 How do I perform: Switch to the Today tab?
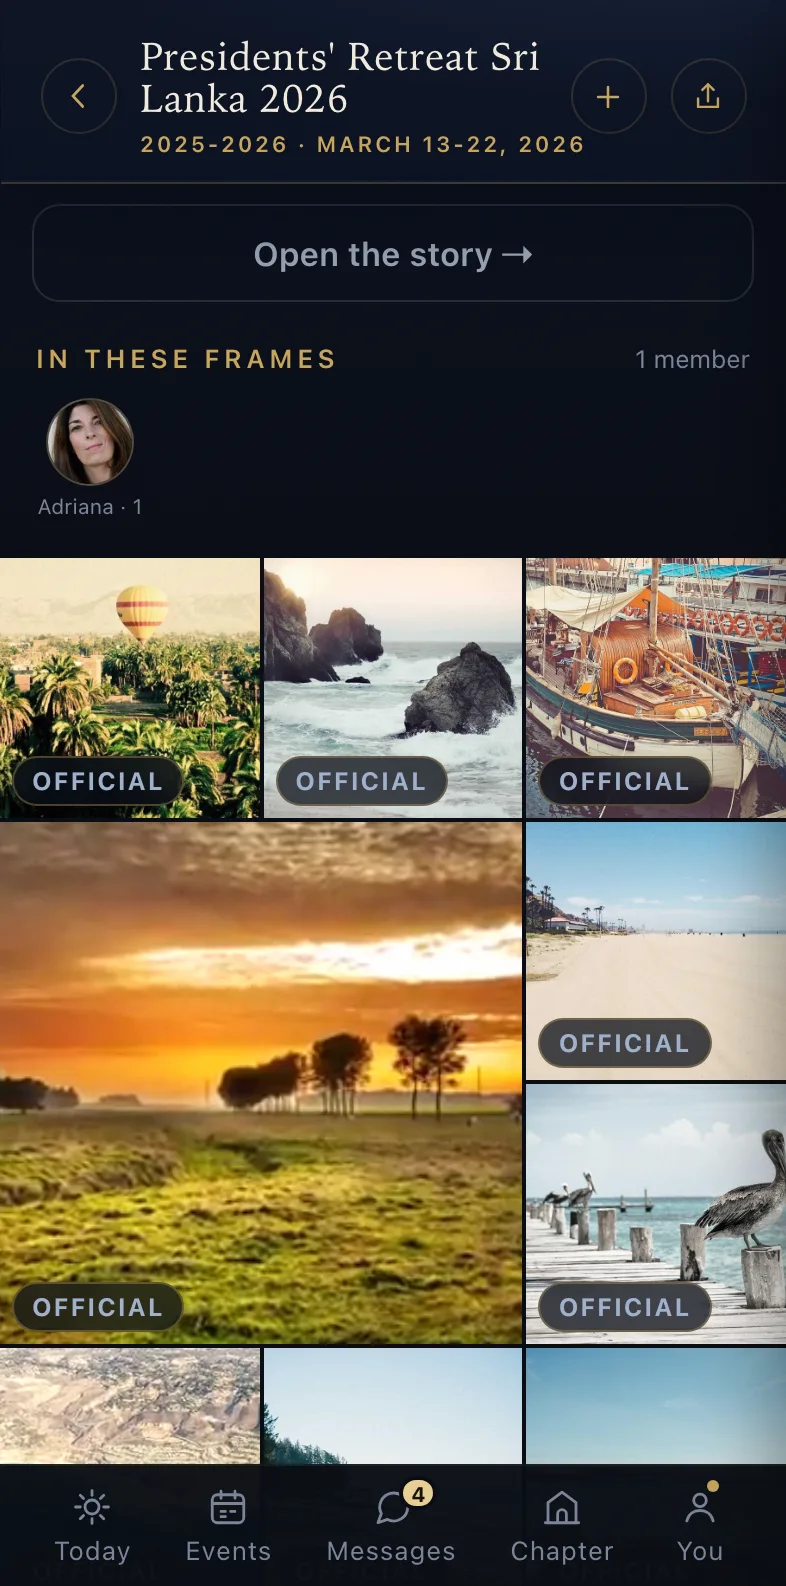[92, 1527]
